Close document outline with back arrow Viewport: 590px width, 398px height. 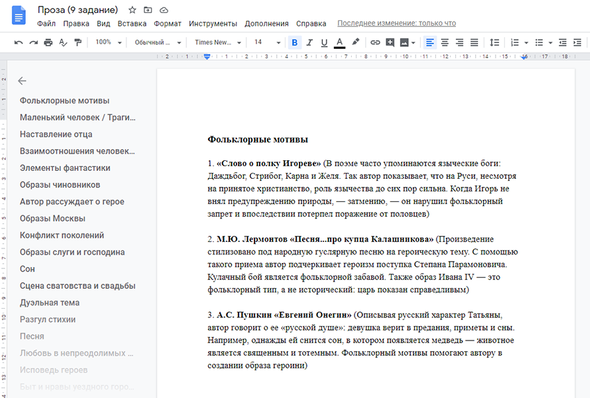22,81
